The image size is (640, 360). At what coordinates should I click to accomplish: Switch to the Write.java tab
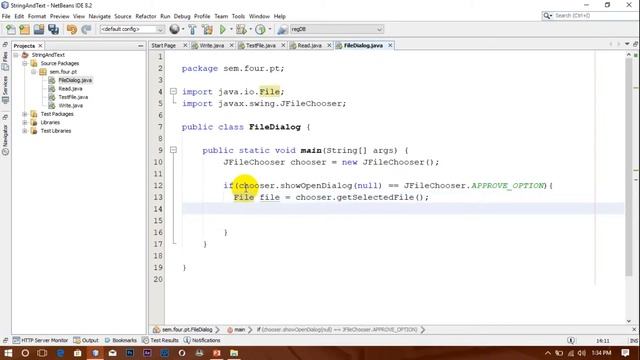click(211, 46)
